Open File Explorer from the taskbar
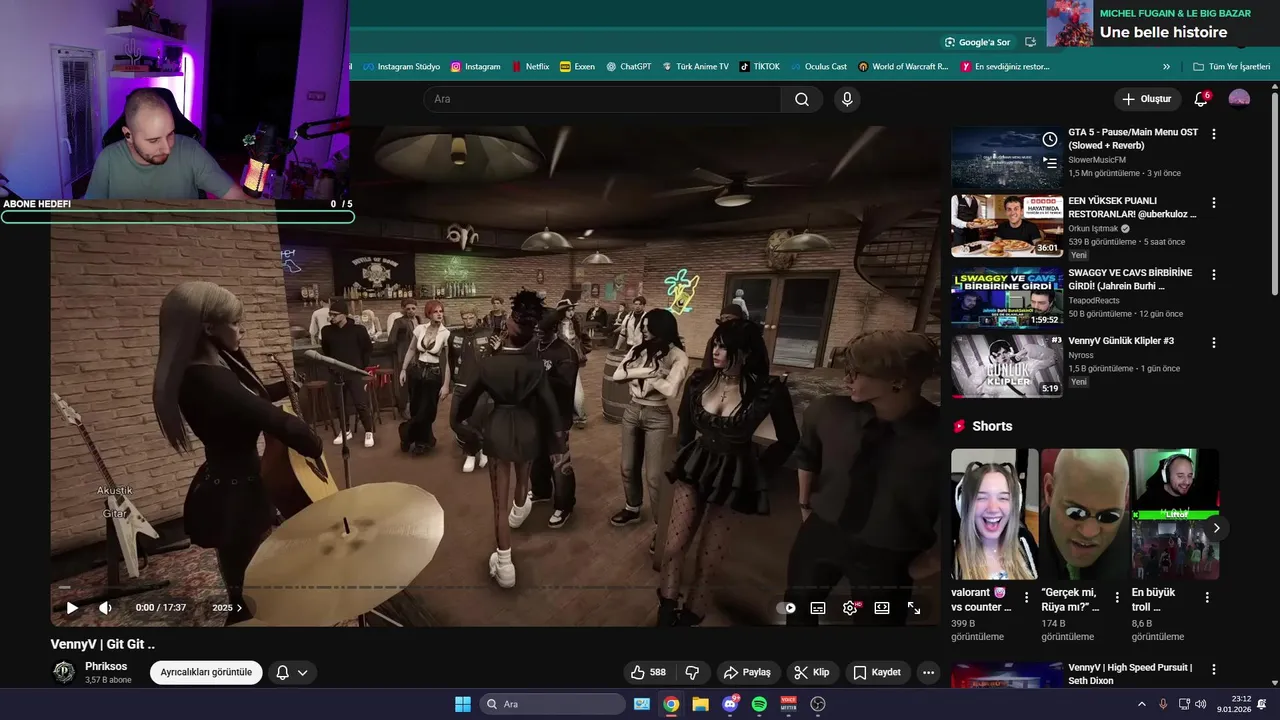Image resolution: width=1280 pixels, height=720 pixels. point(700,704)
